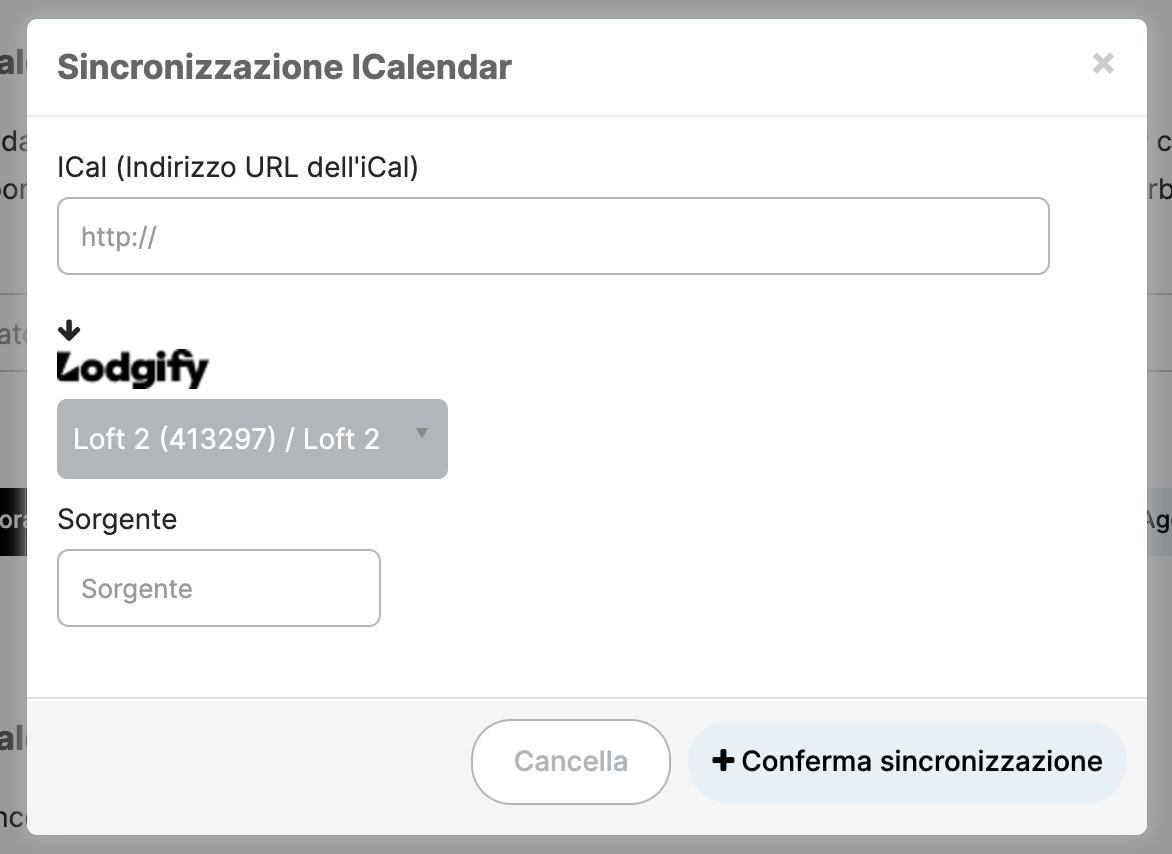
Task: Click the Sorgente field label
Action: pos(117,519)
